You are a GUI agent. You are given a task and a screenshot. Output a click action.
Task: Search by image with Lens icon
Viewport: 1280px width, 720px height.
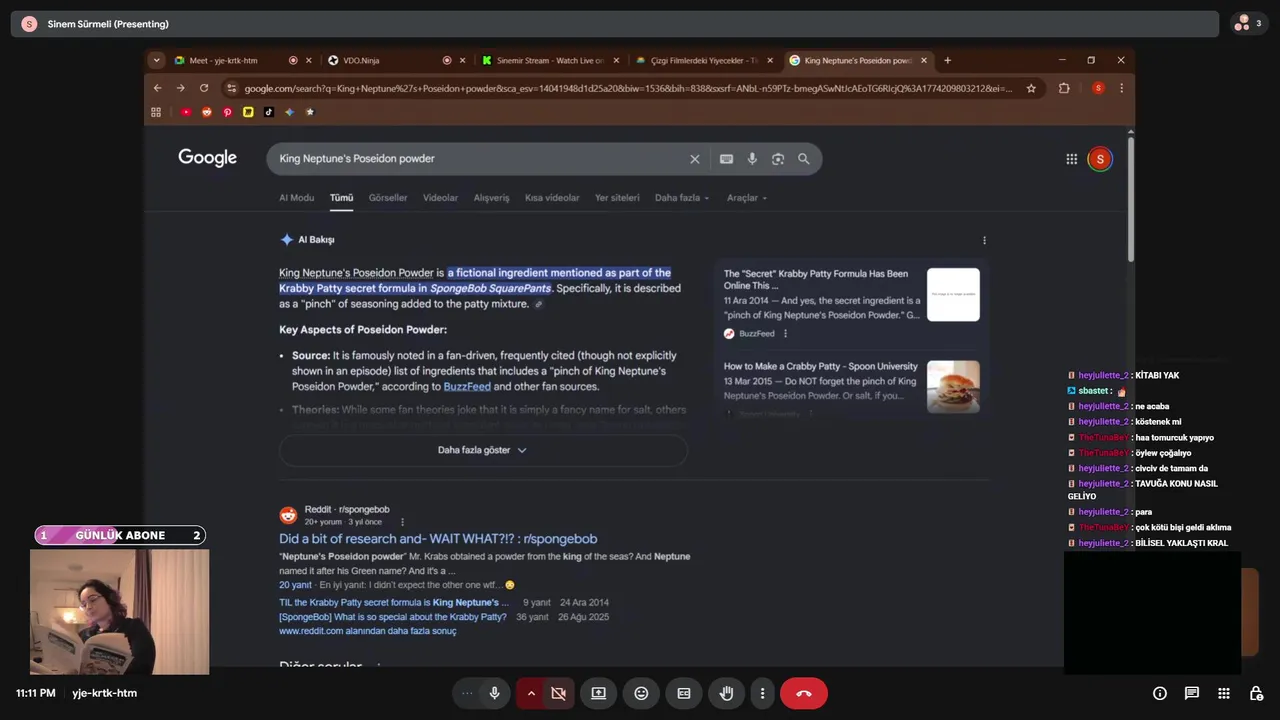pyautogui.click(x=778, y=159)
